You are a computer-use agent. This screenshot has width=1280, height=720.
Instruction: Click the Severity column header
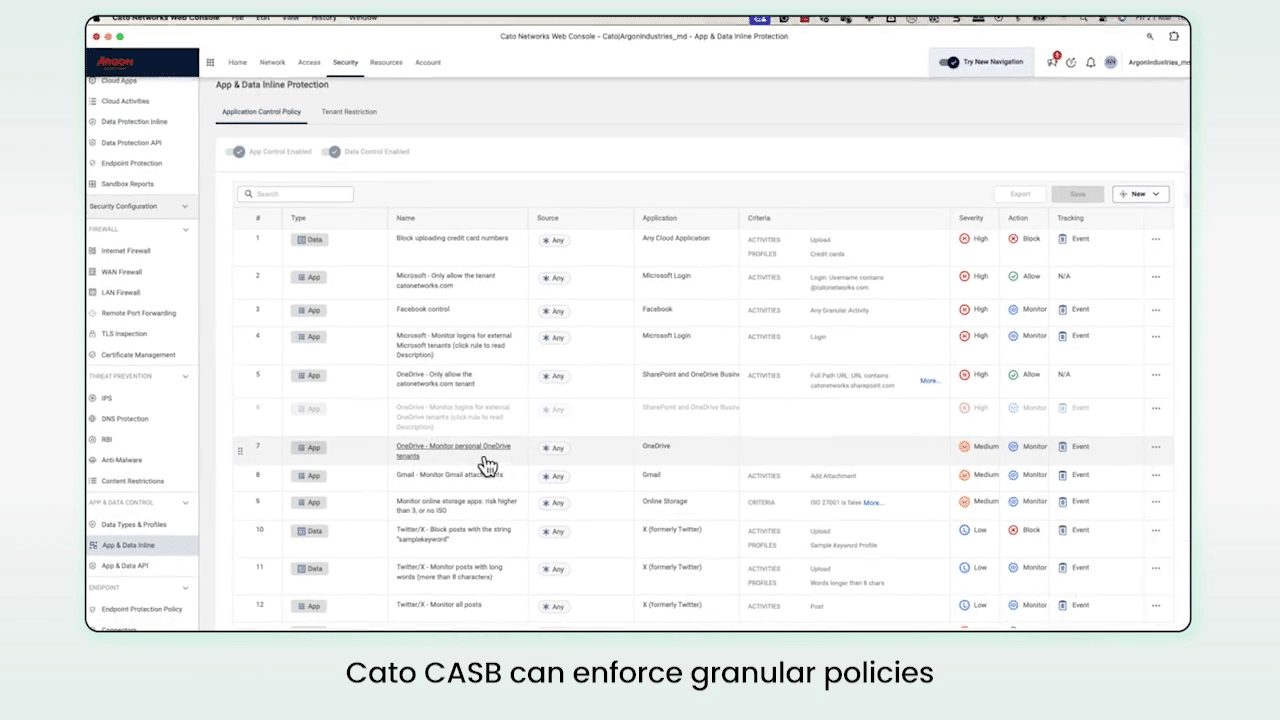coord(971,218)
